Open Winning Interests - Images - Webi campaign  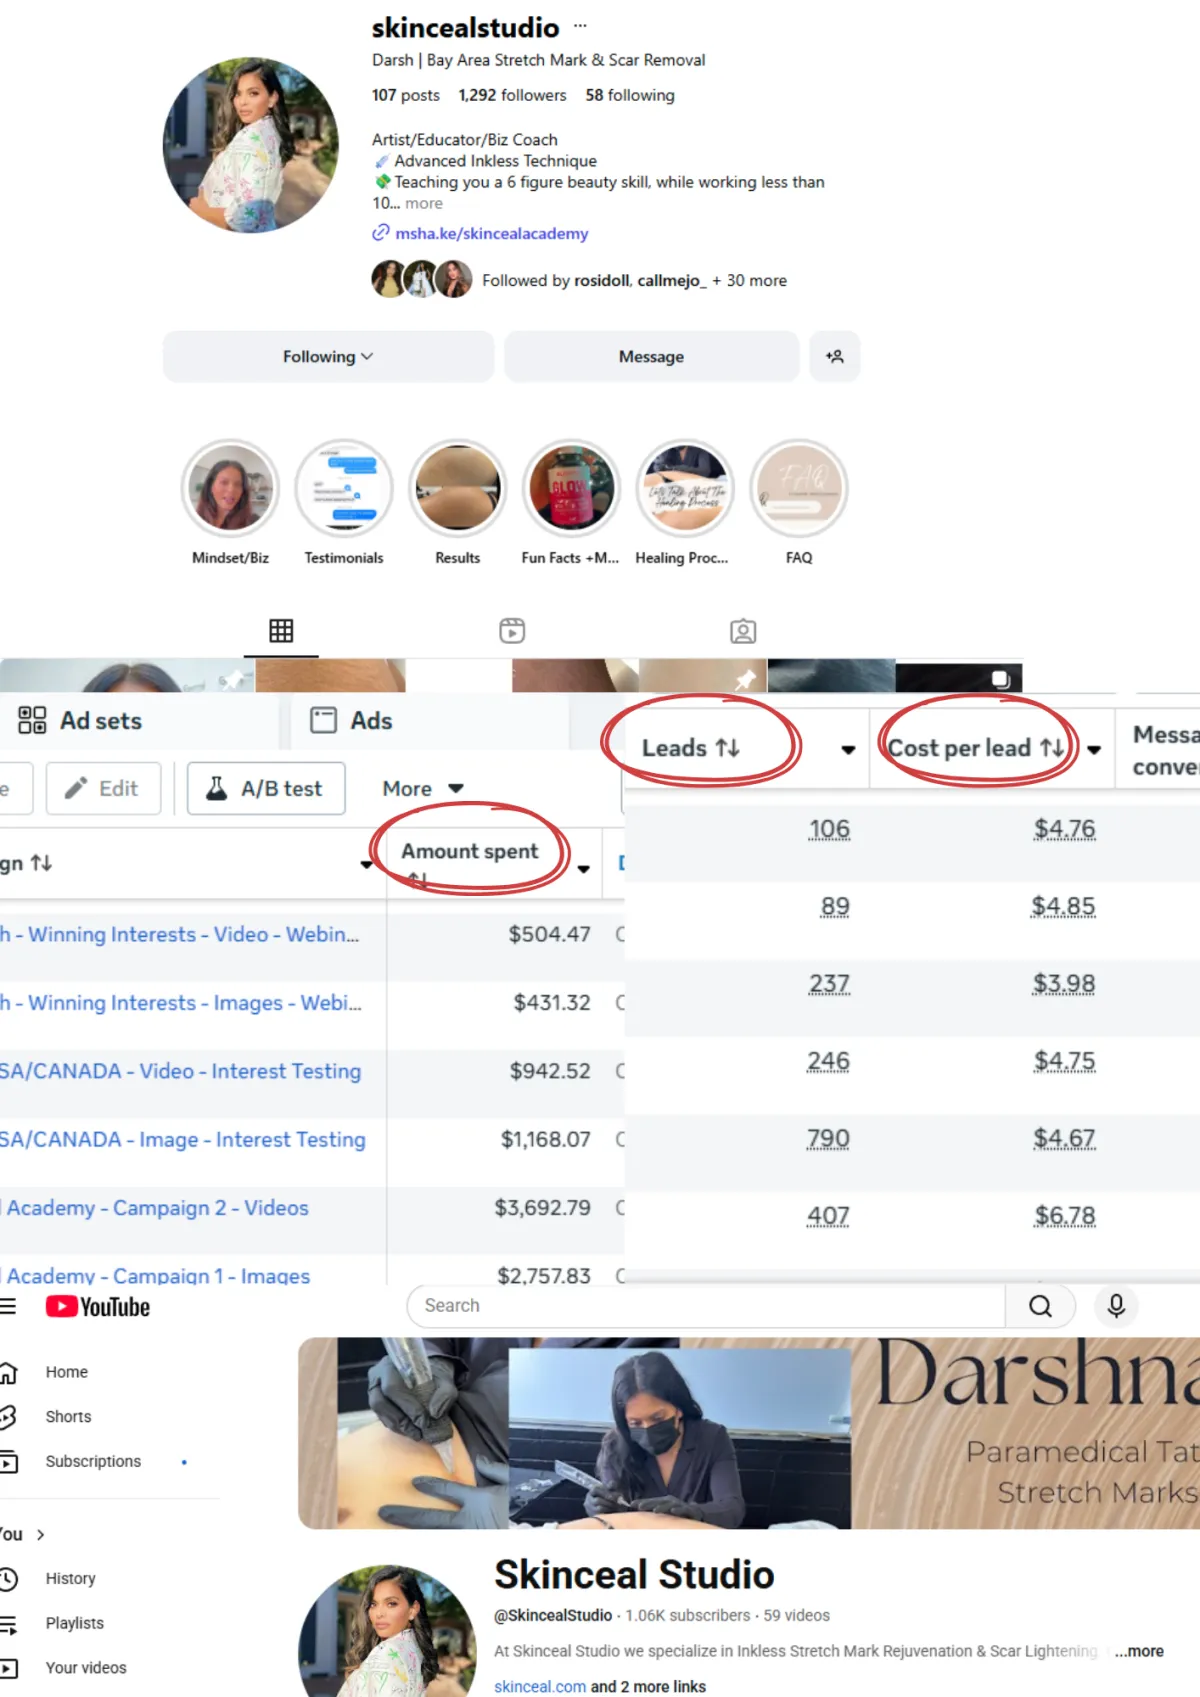point(181,1002)
